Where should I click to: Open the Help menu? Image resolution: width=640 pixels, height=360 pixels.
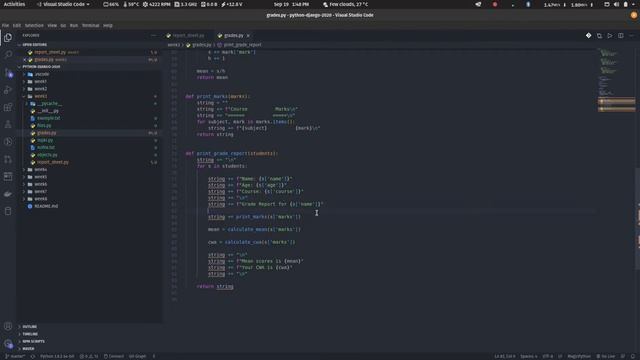click(x=107, y=25)
